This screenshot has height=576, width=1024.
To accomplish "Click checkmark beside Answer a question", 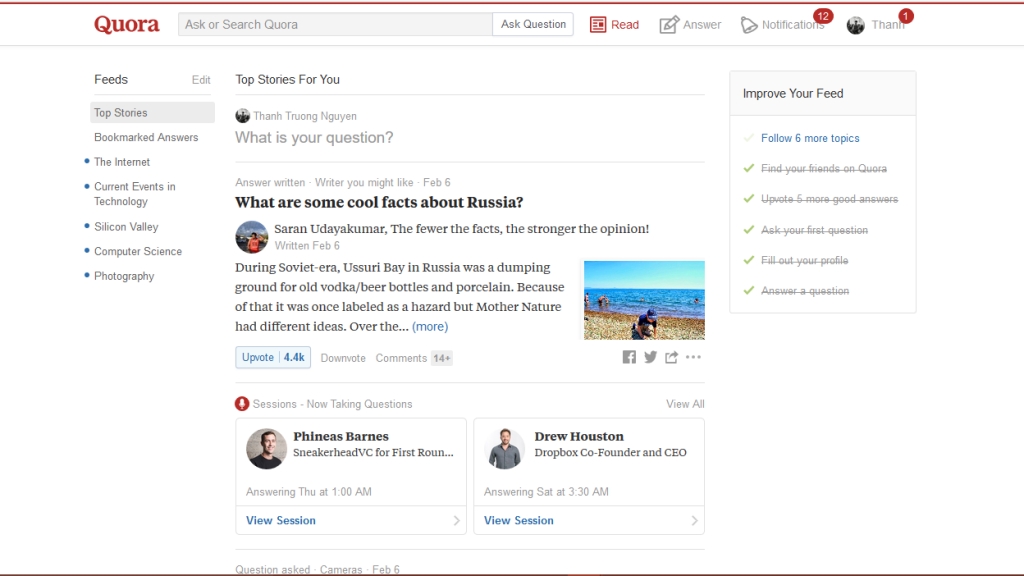I will 748,290.
